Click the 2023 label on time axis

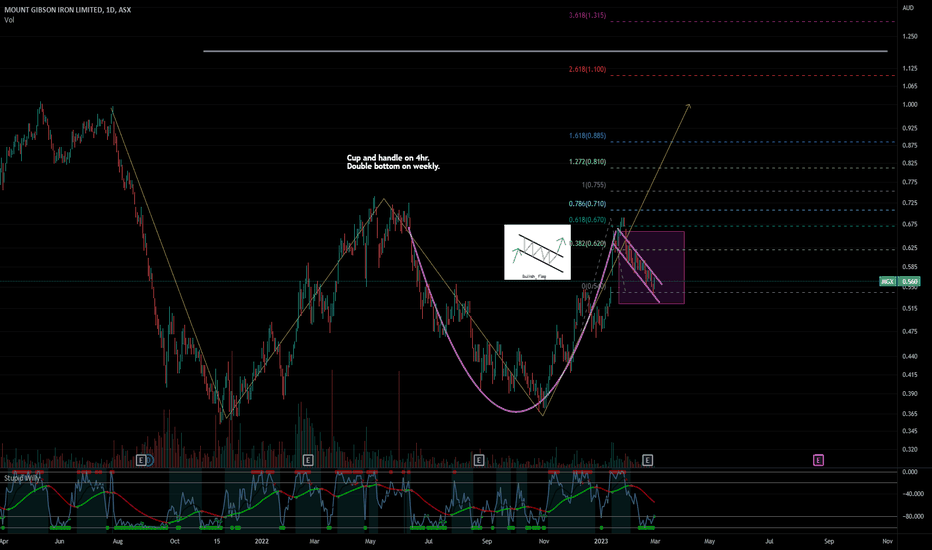click(601, 542)
